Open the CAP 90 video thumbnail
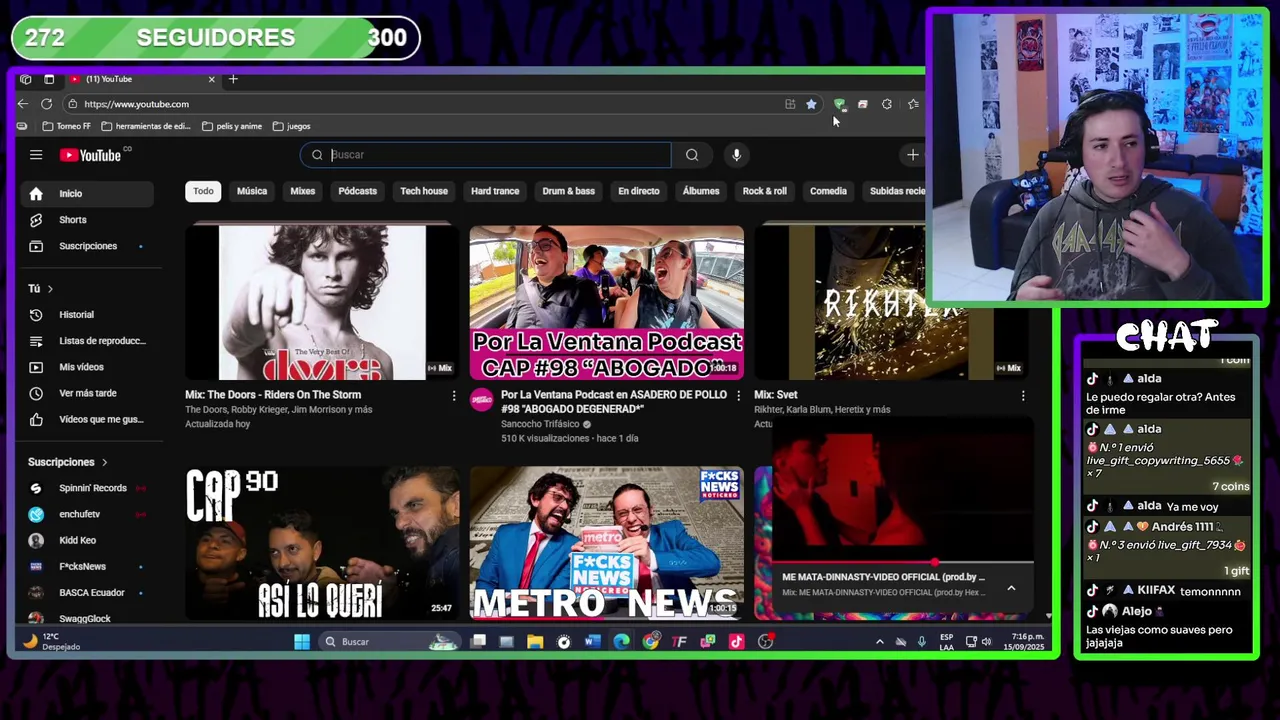 coord(322,543)
